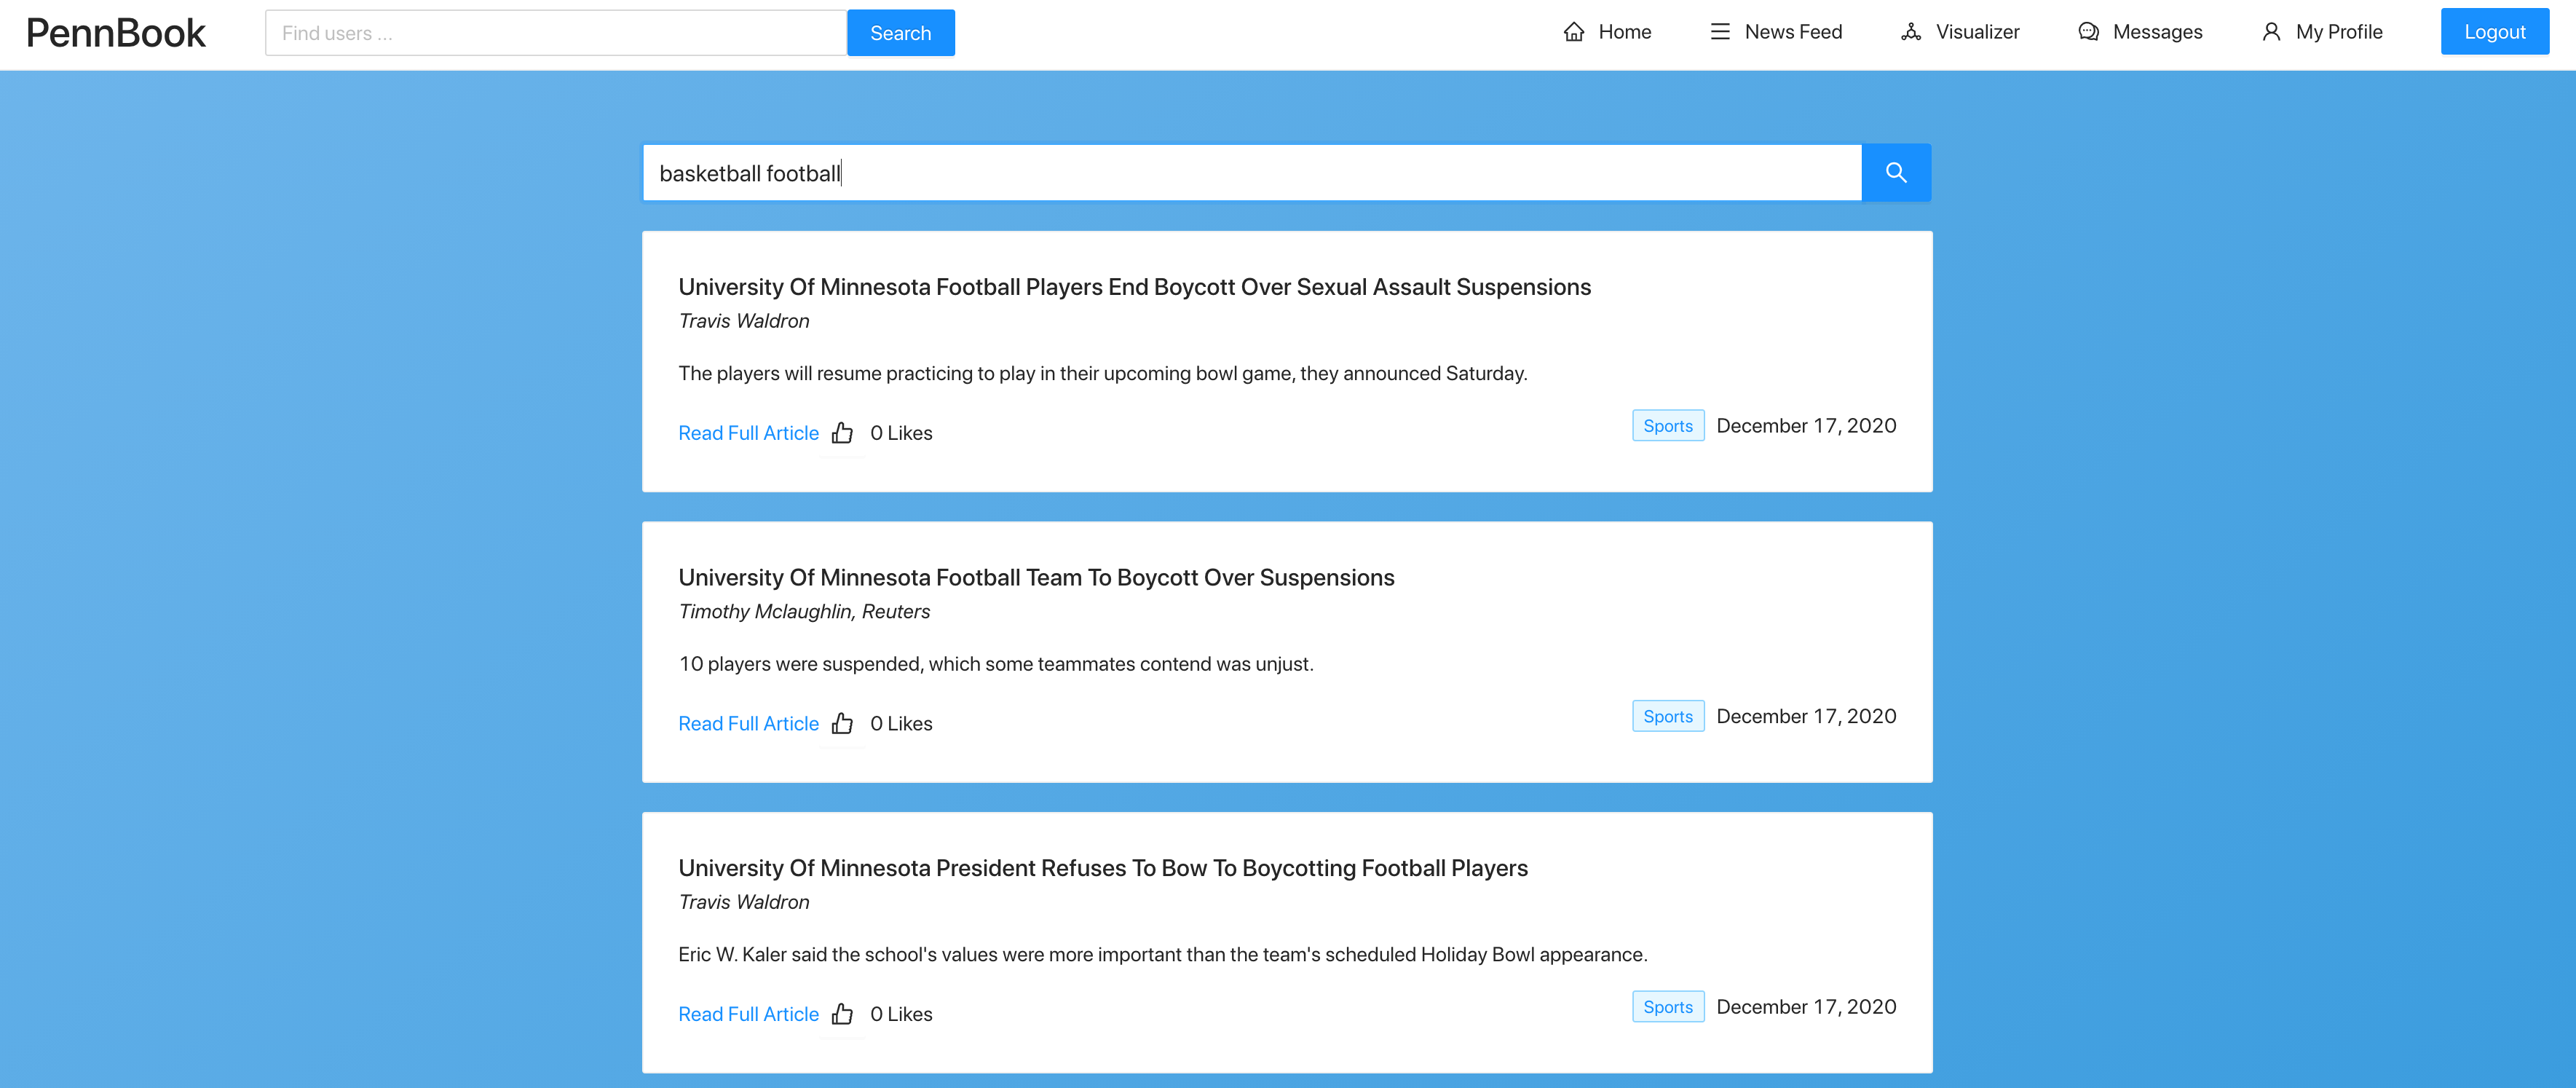The height and width of the screenshot is (1088, 2576).
Task: Click the magnifying glass article search icon
Action: [x=1895, y=172]
